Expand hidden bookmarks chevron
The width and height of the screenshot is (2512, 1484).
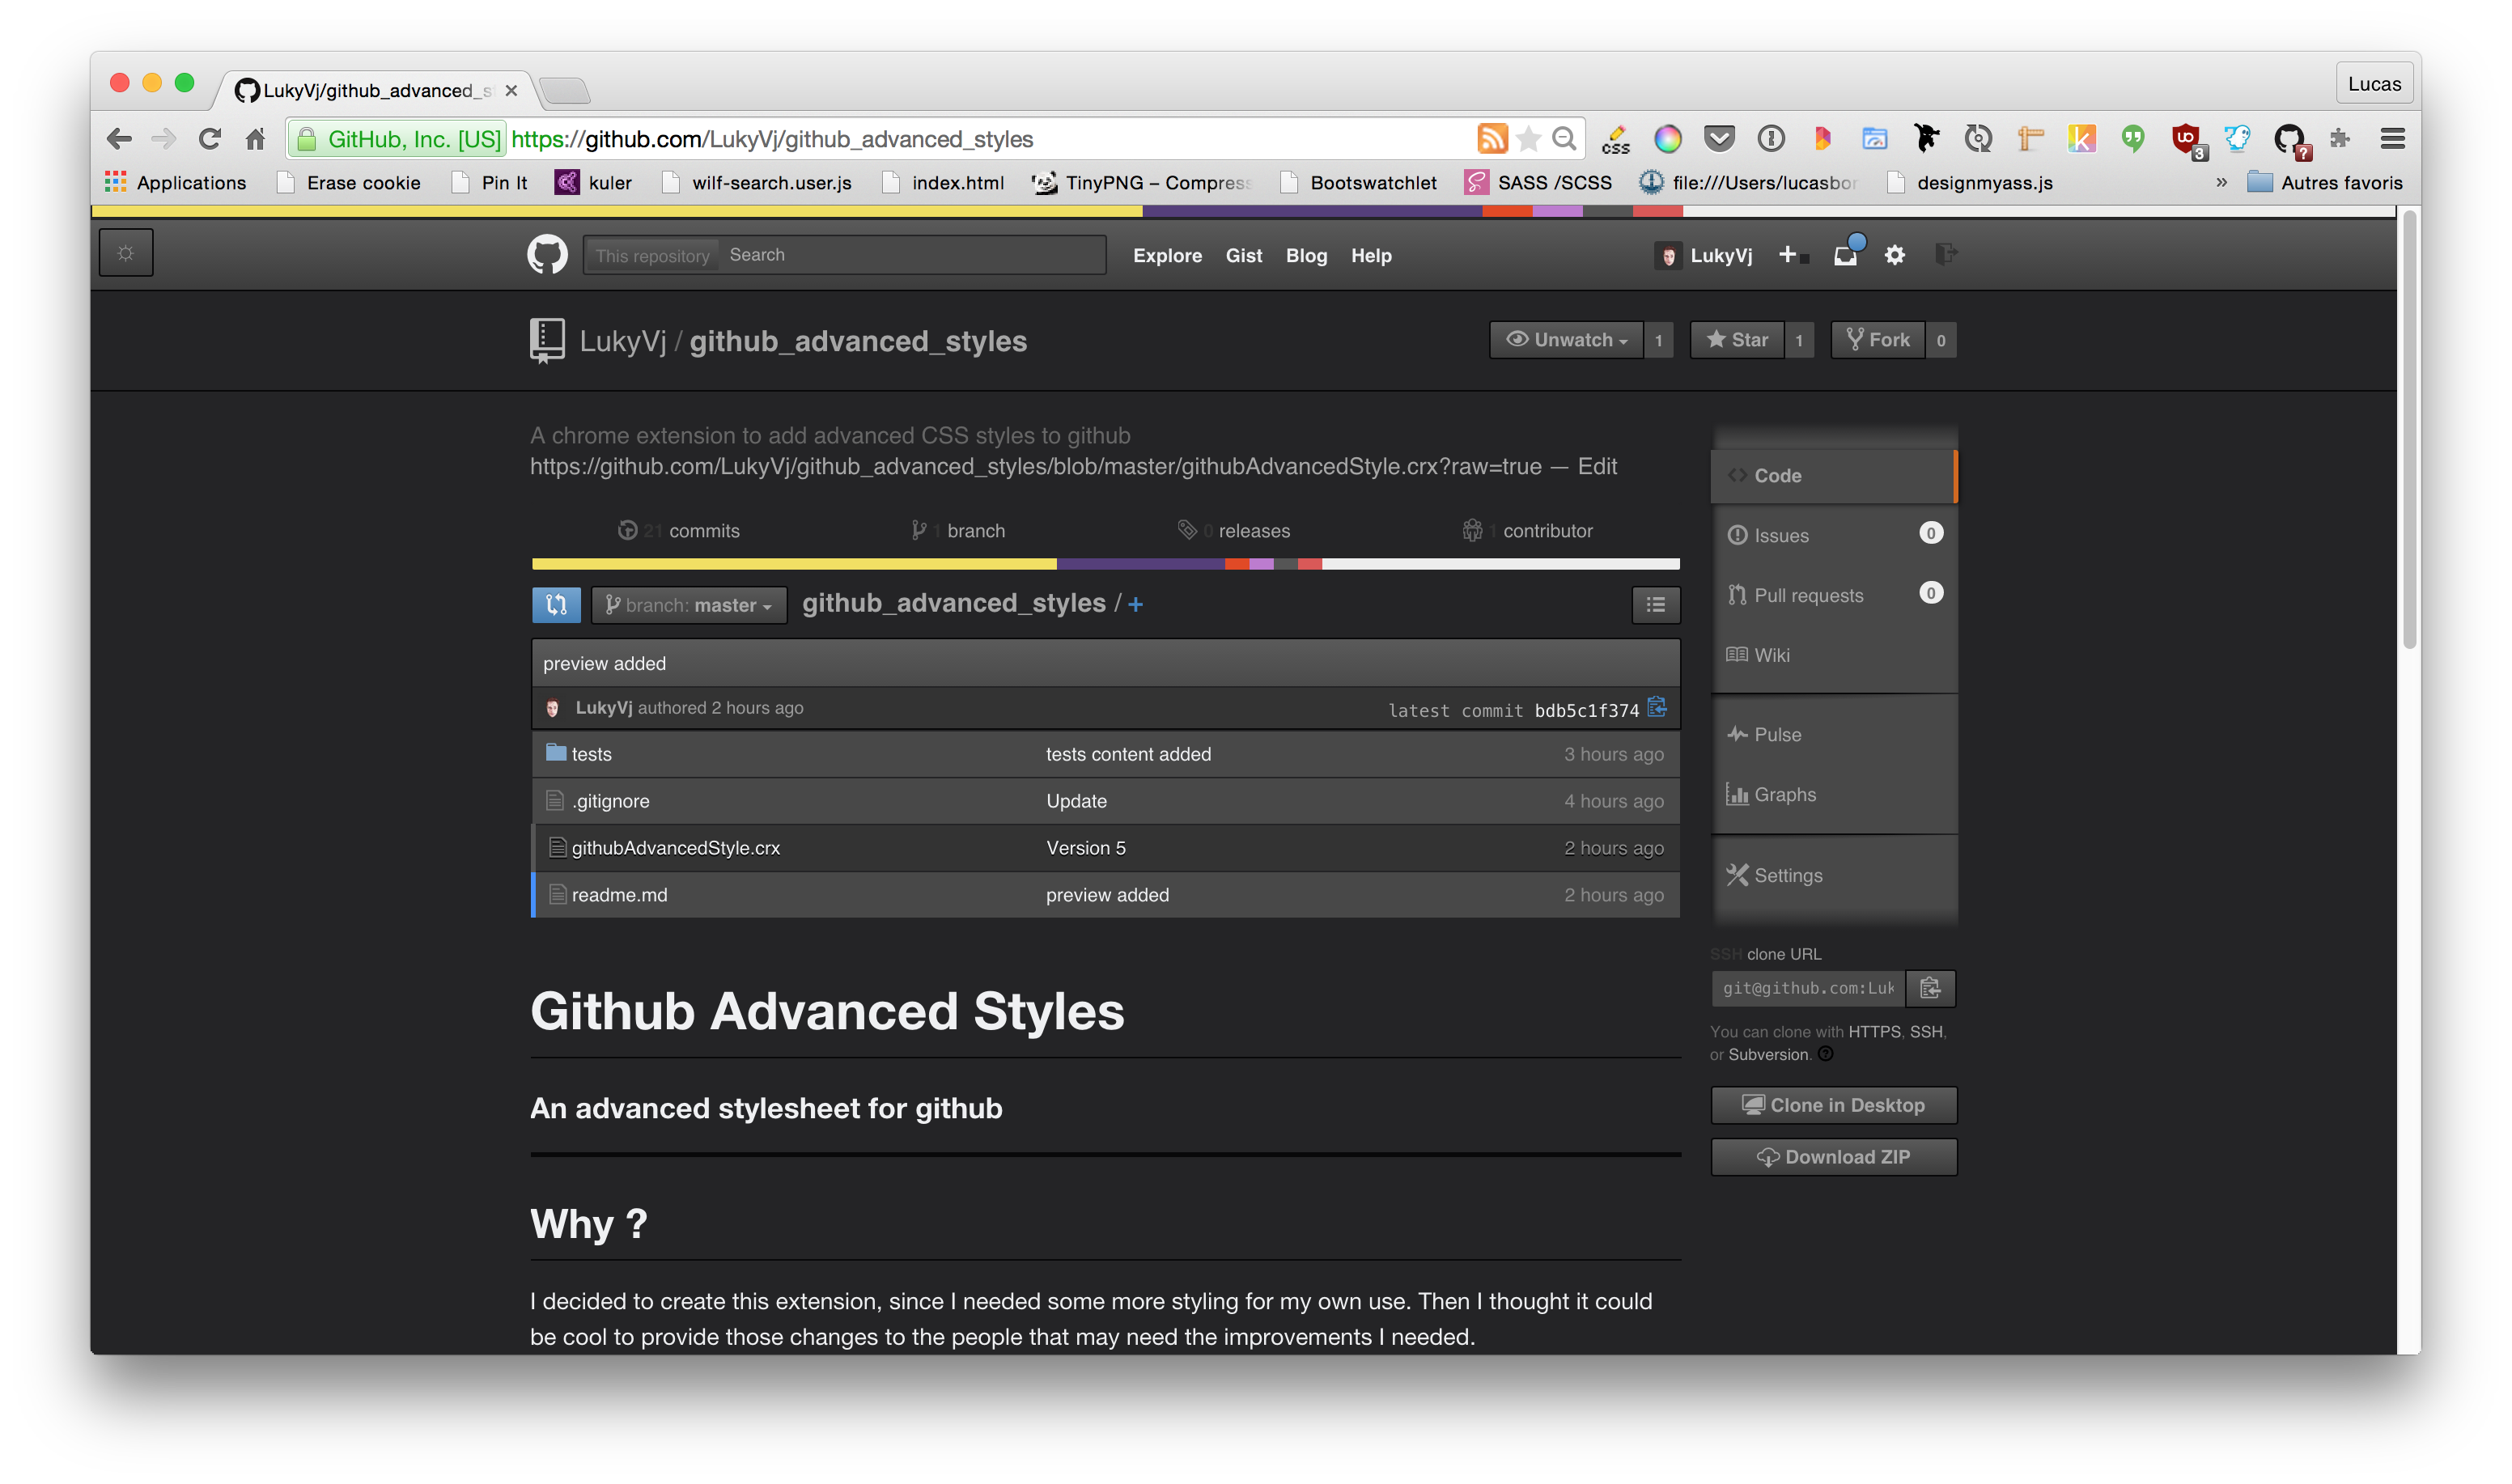tap(2221, 182)
